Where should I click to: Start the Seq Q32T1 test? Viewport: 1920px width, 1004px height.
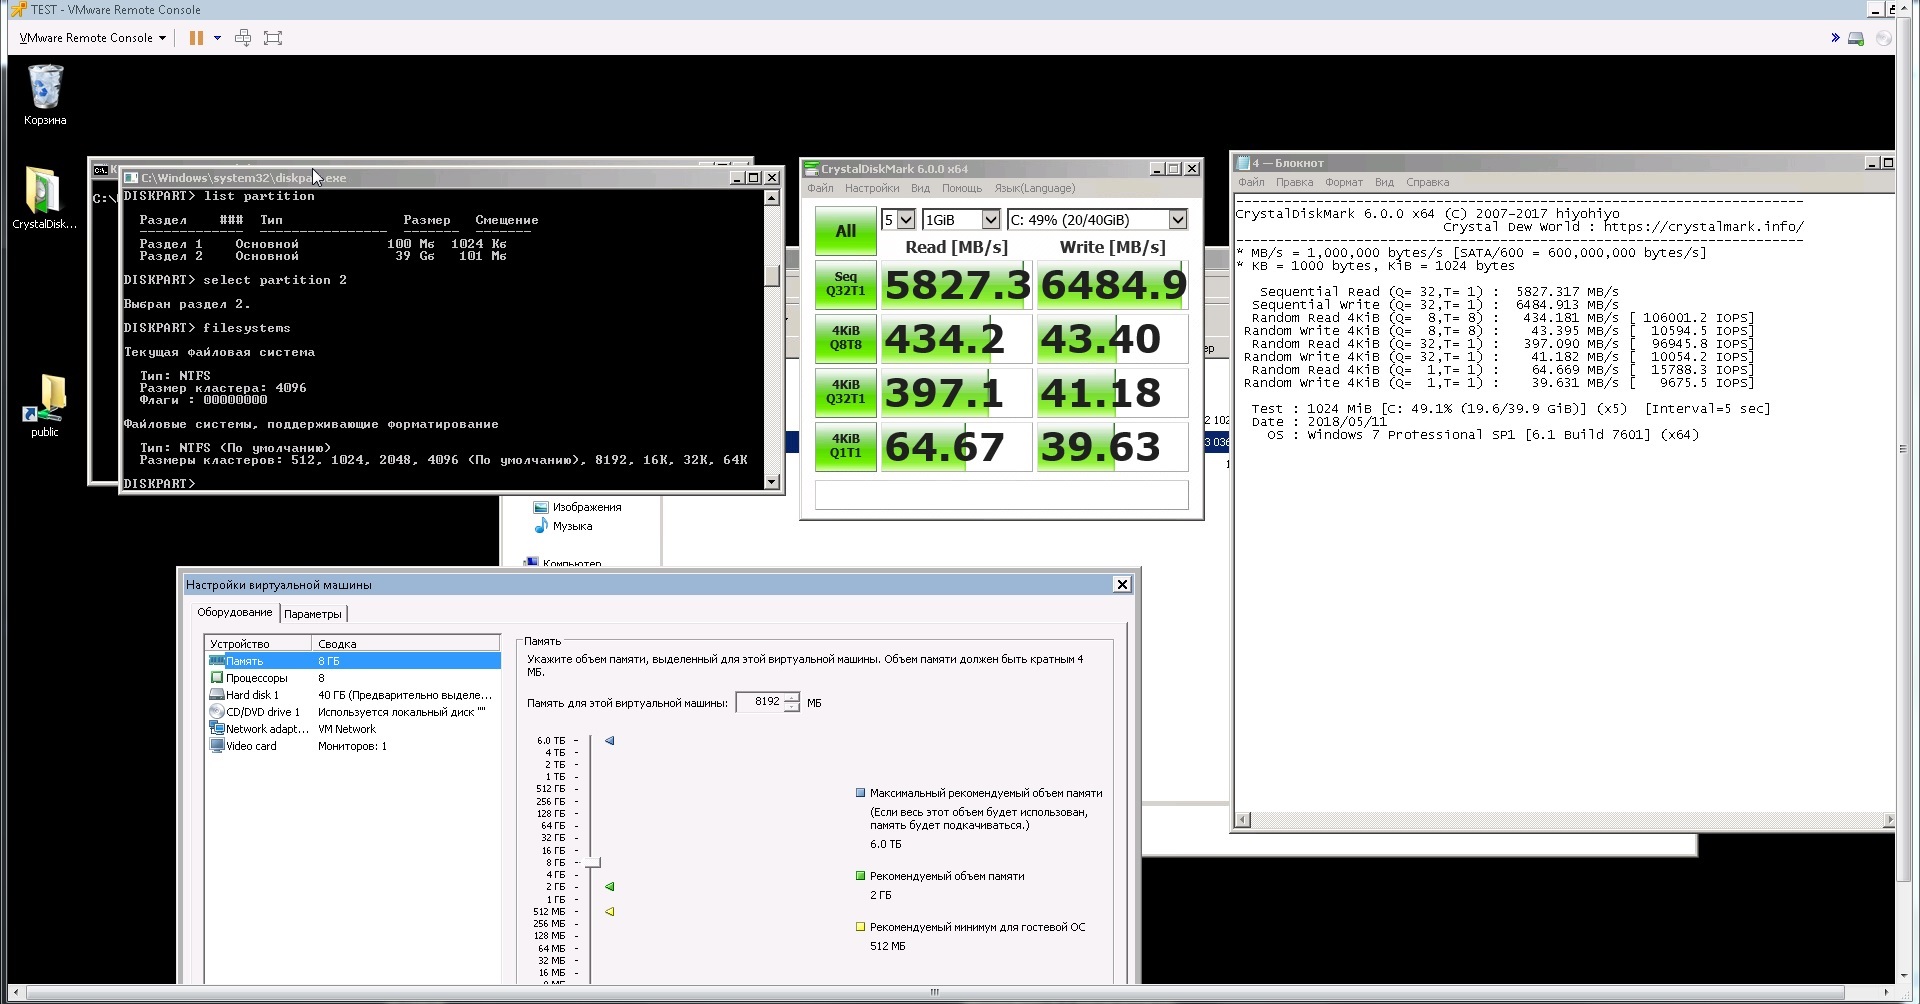coord(845,284)
